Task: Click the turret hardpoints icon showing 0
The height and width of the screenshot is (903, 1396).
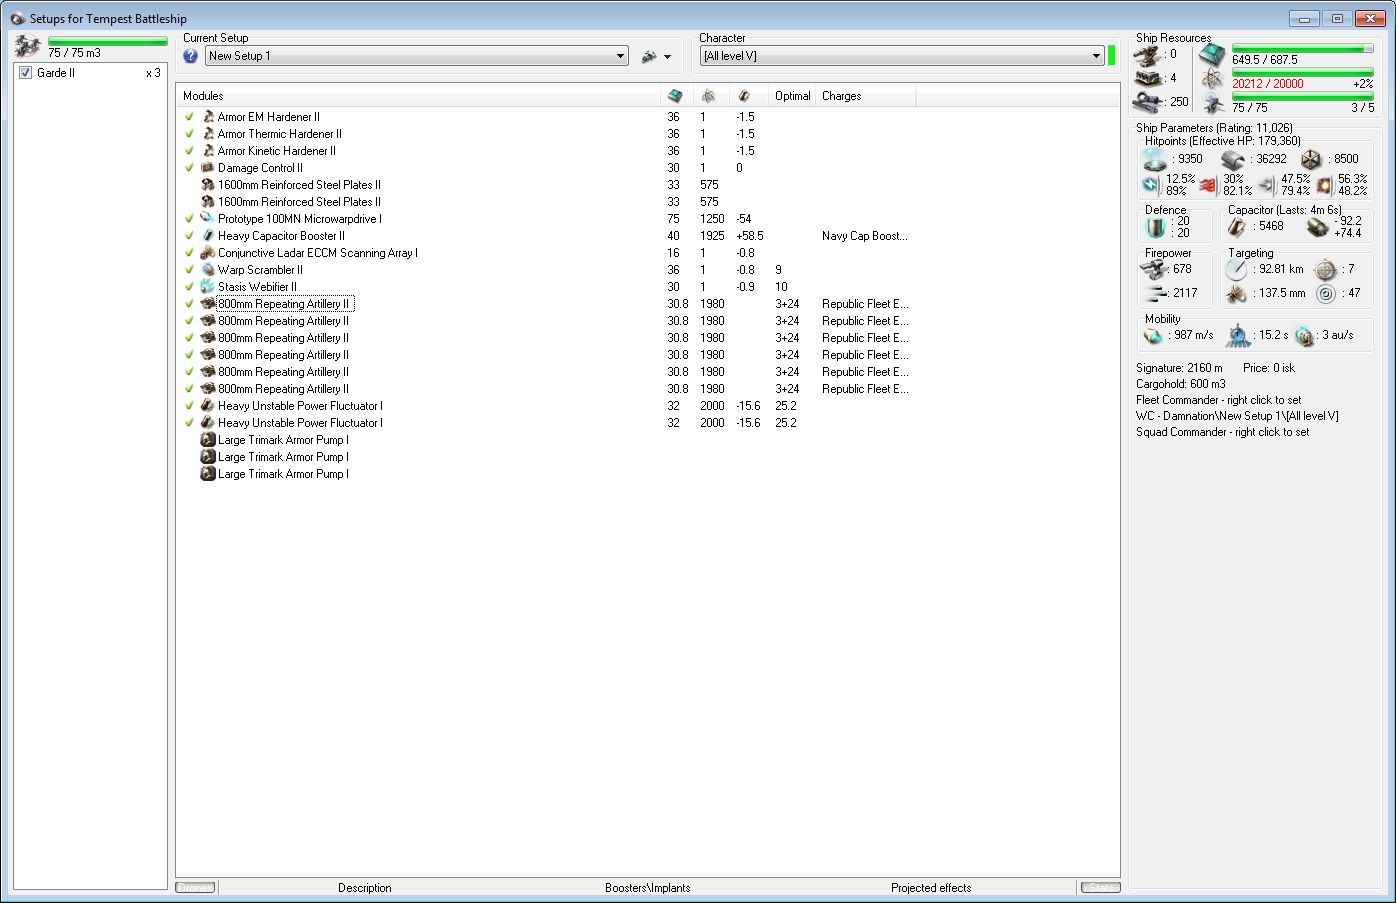Action: click(1147, 54)
